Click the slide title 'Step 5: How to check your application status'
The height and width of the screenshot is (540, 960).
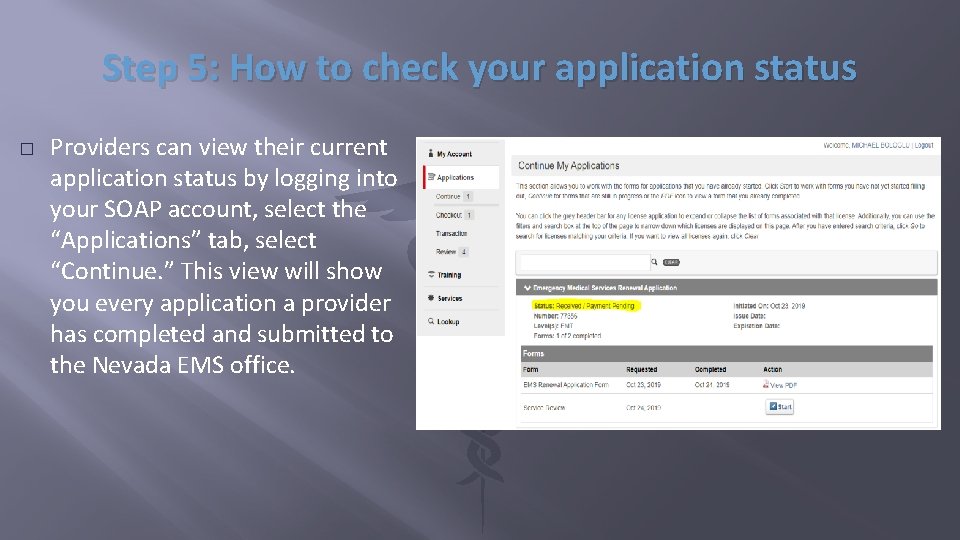[479, 67]
